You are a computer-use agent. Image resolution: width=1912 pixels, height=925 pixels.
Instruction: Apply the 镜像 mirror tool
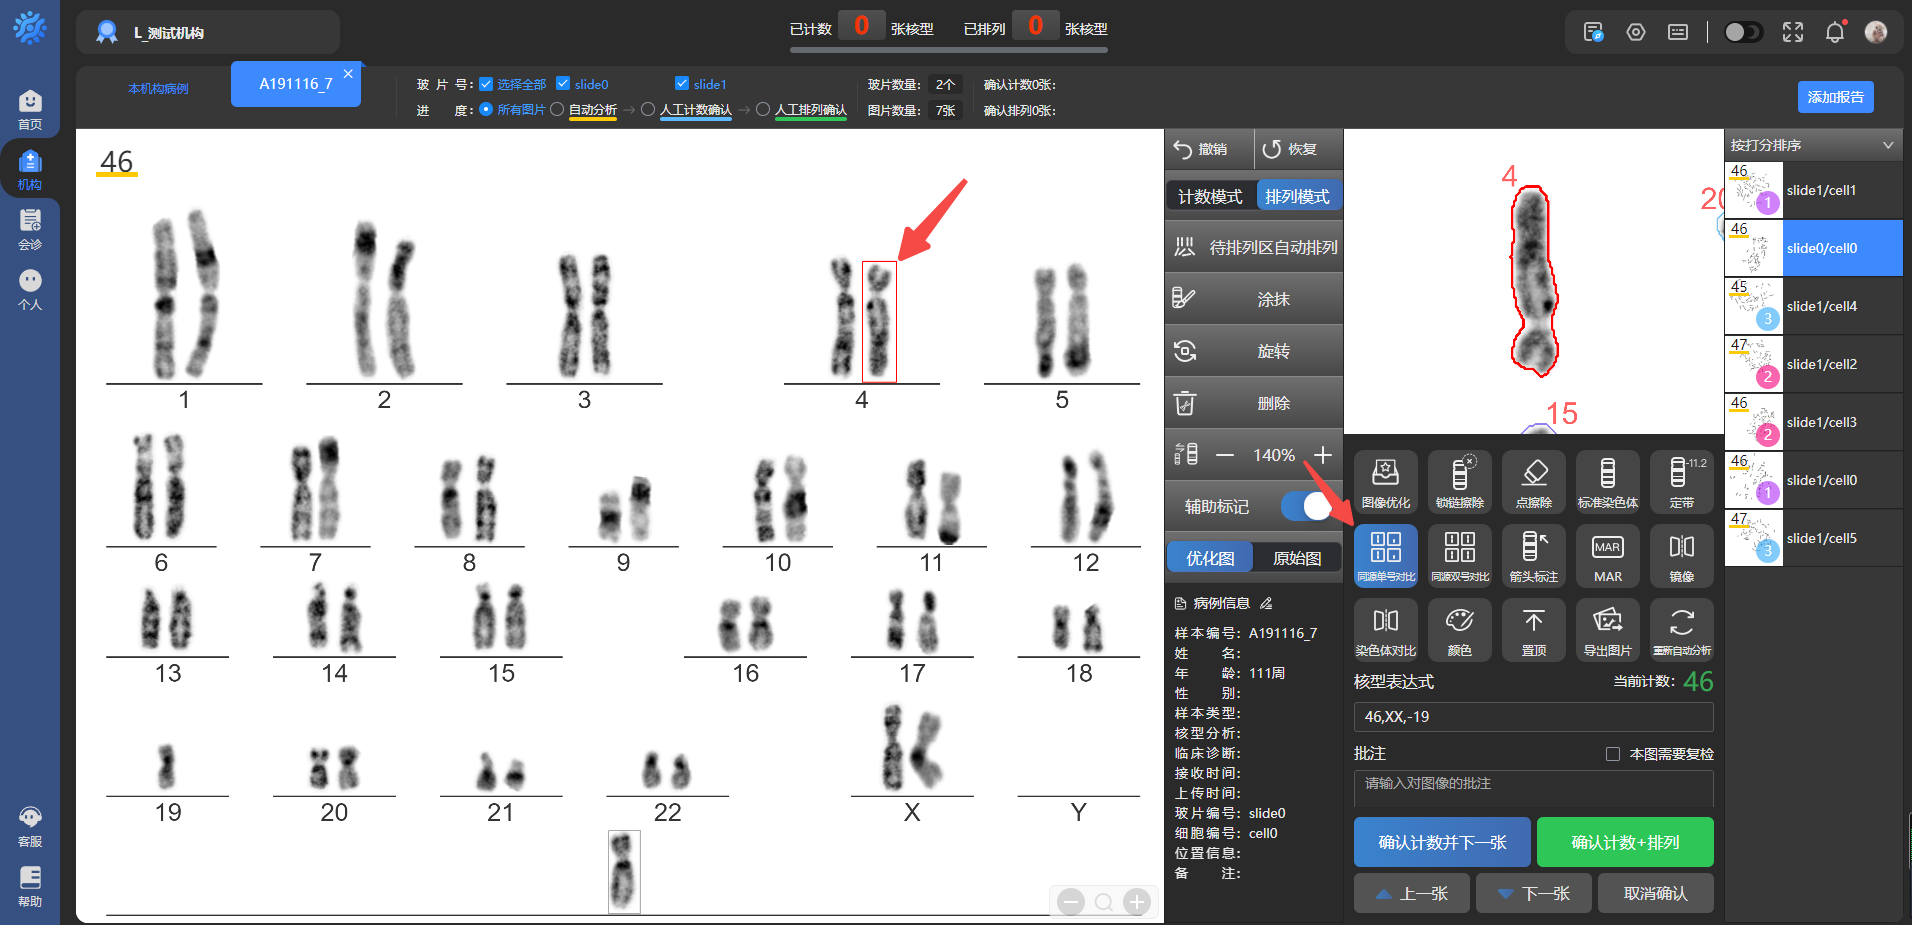coord(1681,555)
